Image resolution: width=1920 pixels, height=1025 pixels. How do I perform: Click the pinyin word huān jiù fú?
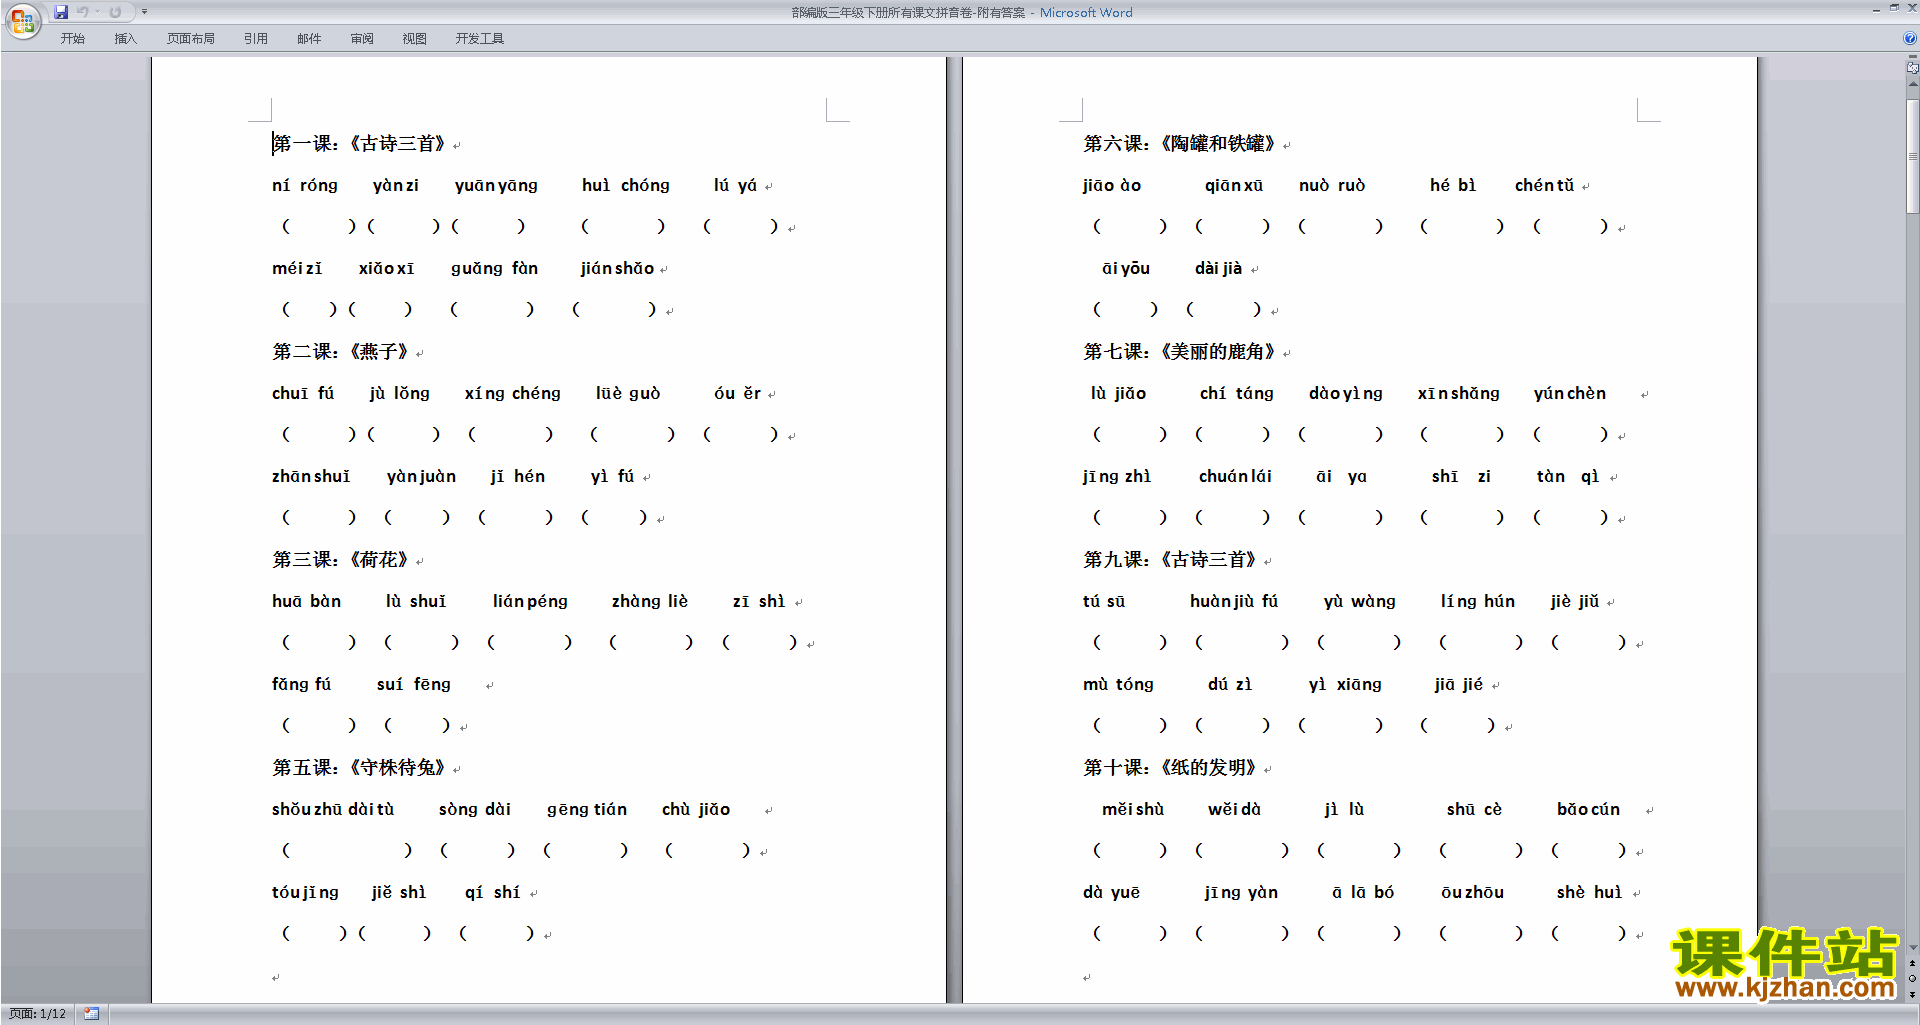(1234, 602)
